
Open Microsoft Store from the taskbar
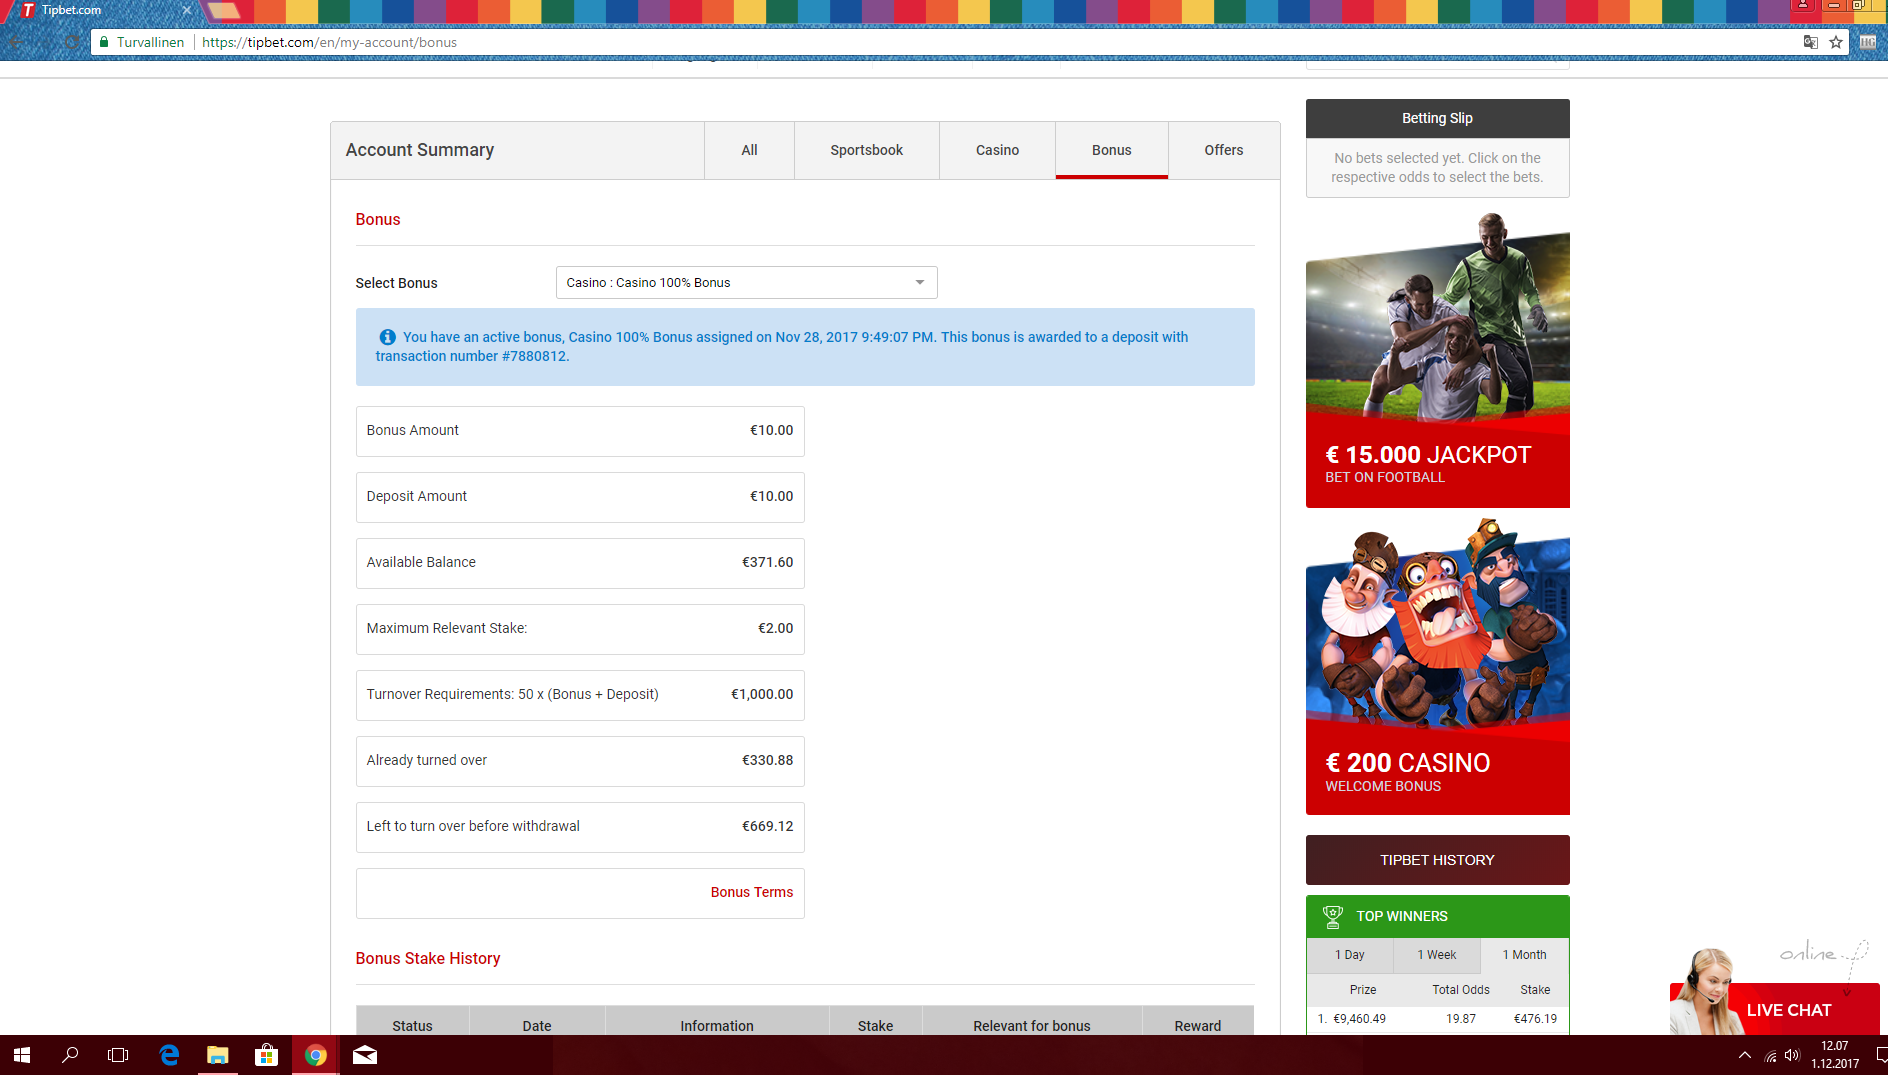click(x=266, y=1055)
